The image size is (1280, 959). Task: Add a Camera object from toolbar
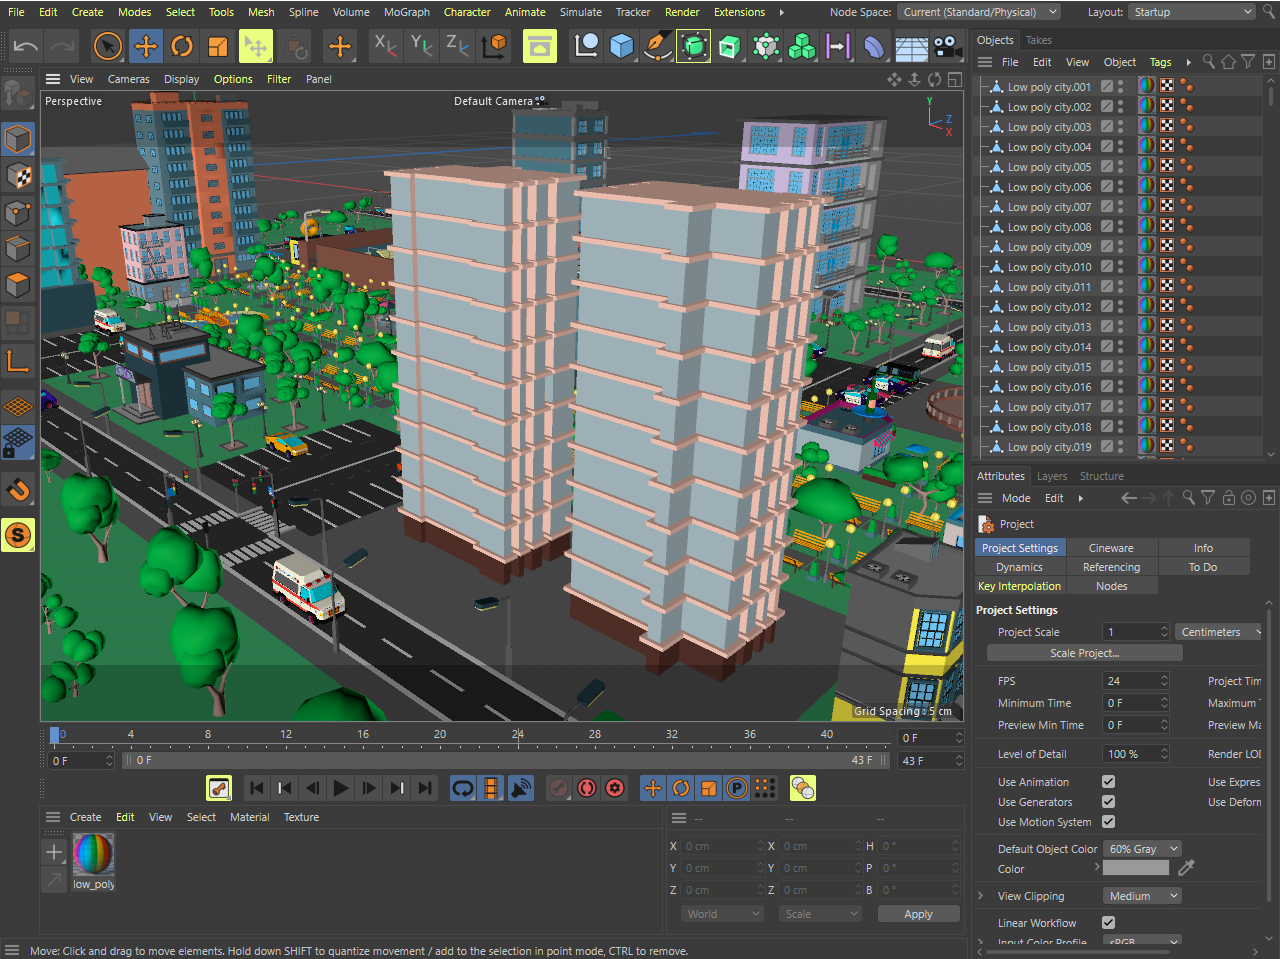[946, 46]
